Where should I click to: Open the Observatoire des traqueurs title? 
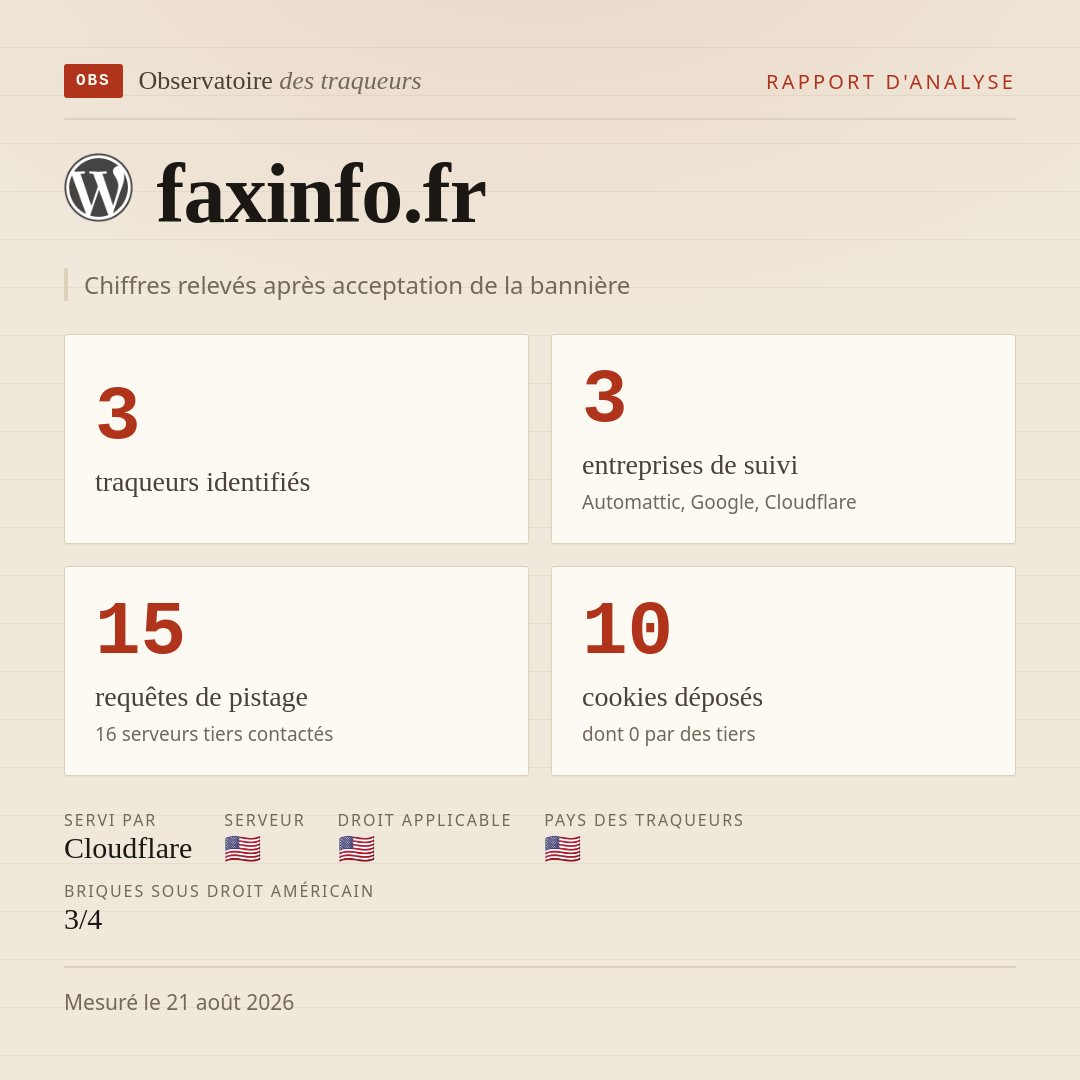pyautogui.click(x=280, y=81)
